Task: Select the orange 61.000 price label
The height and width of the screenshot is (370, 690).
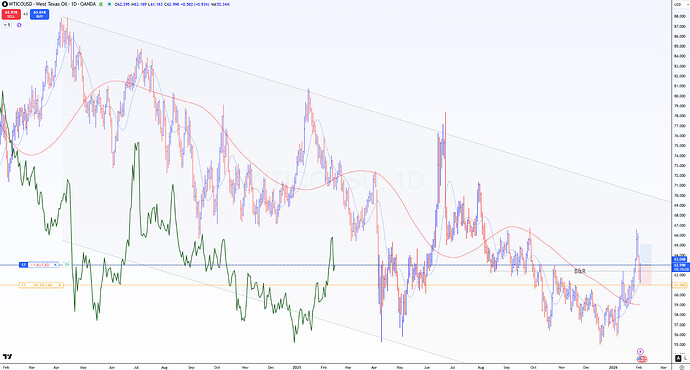Action: coord(680,285)
